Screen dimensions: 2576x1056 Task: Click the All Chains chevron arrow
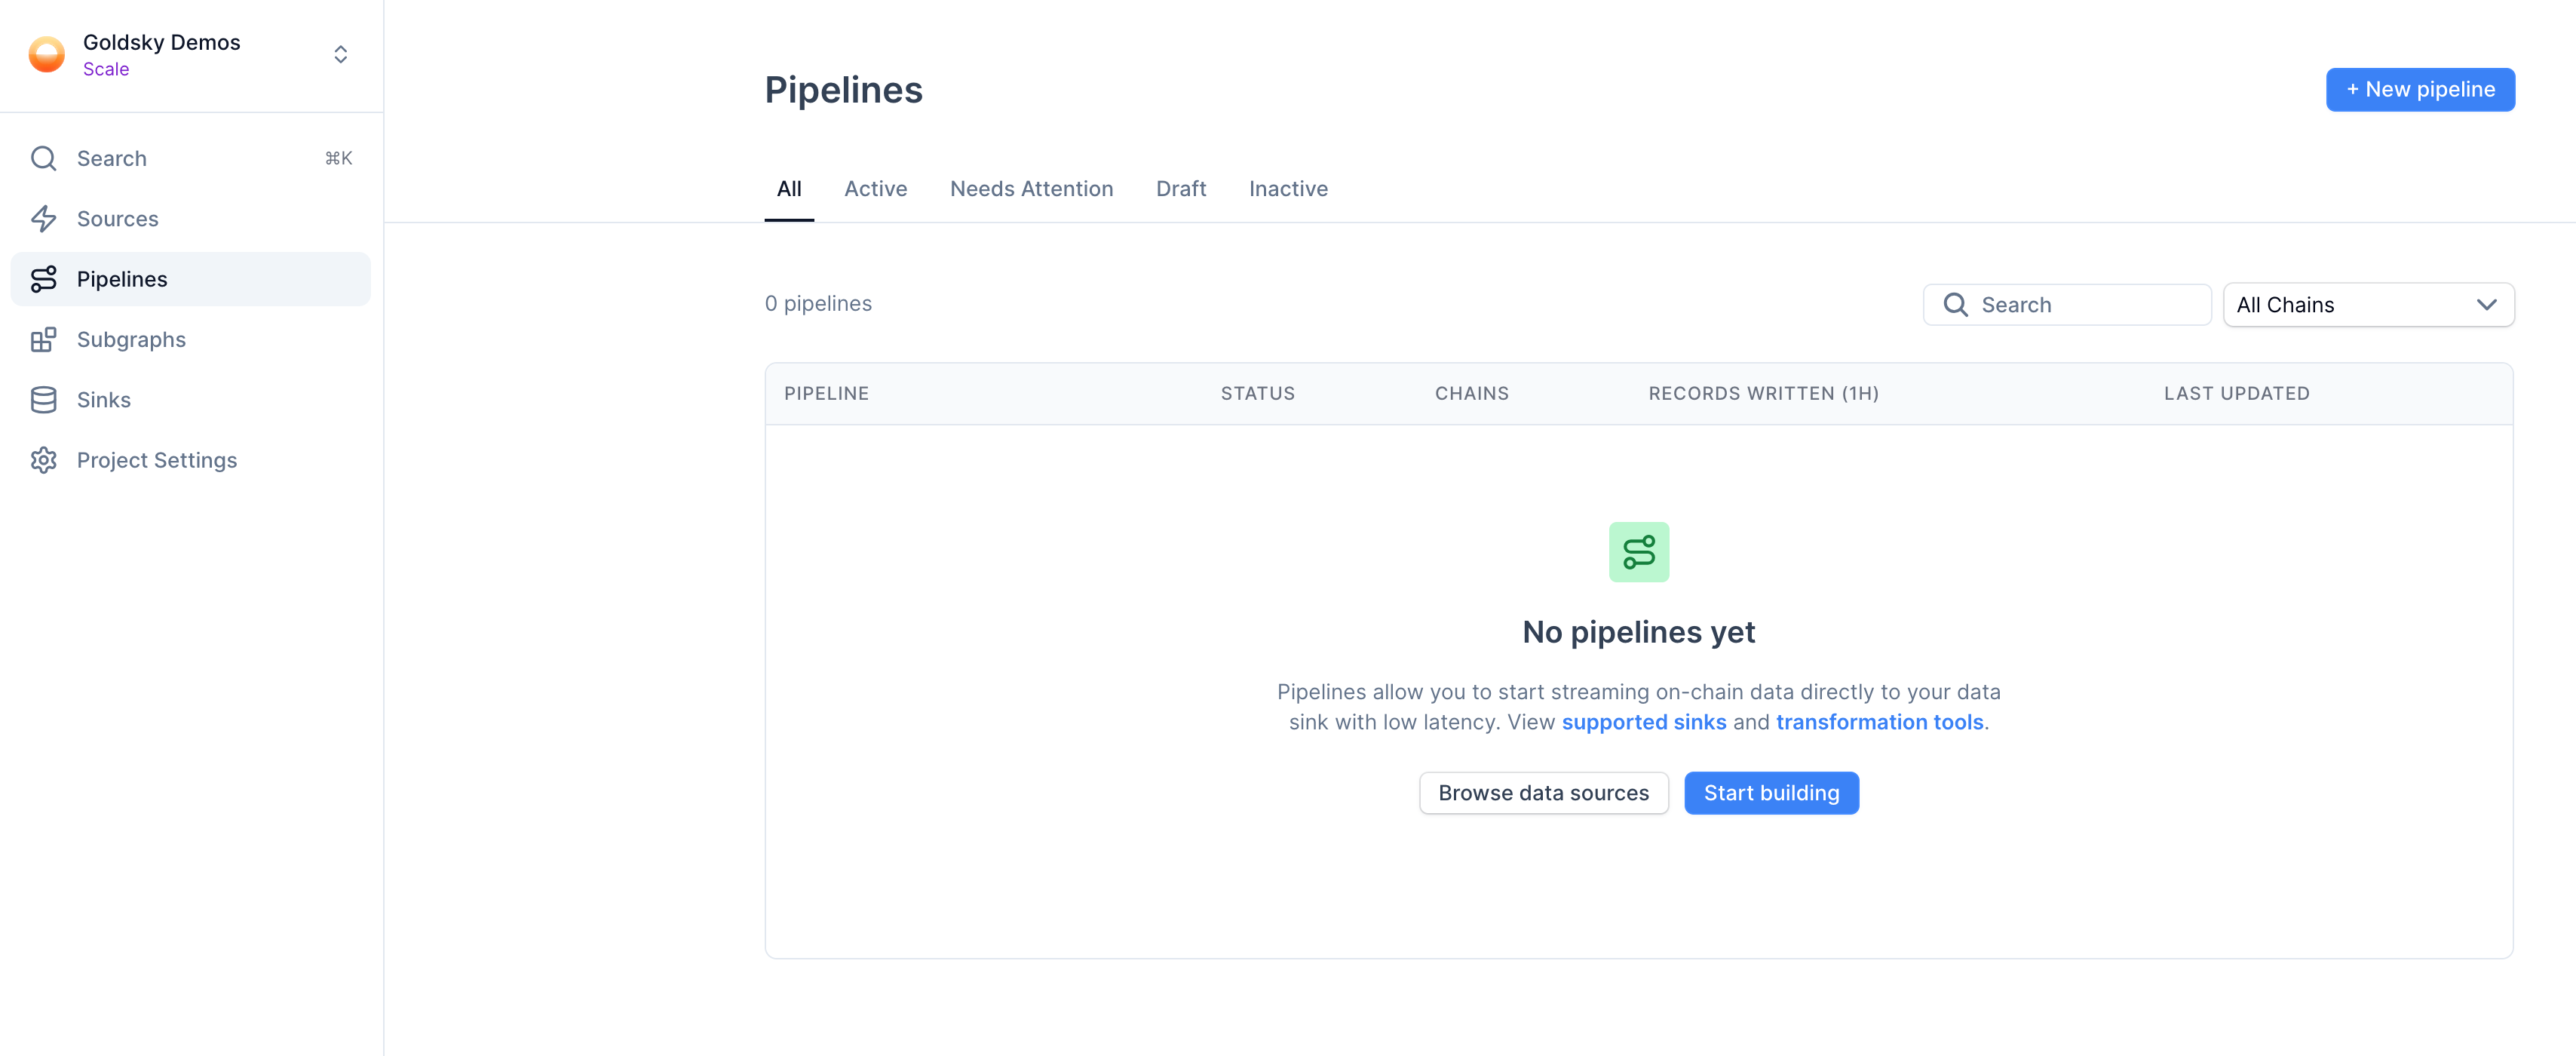click(2486, 305)
